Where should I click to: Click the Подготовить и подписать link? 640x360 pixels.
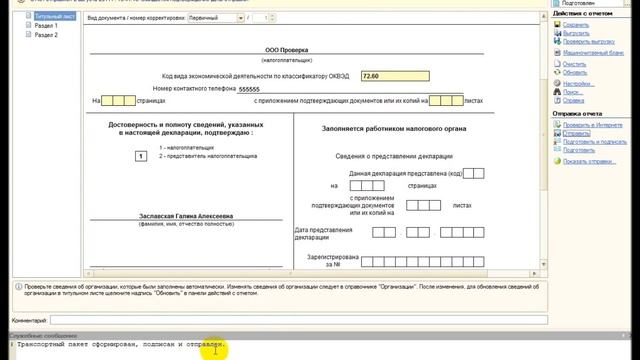(595, 142)
